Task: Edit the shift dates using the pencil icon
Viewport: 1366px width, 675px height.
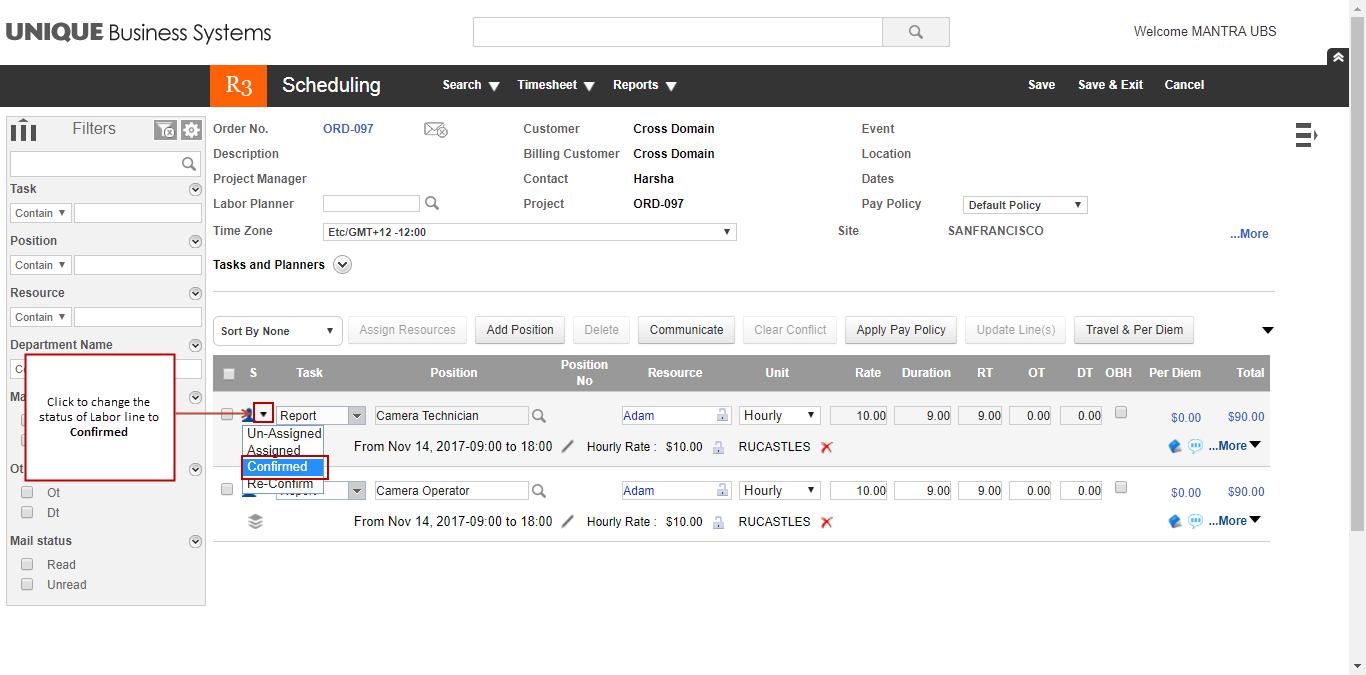Action: tap(567, 447)
